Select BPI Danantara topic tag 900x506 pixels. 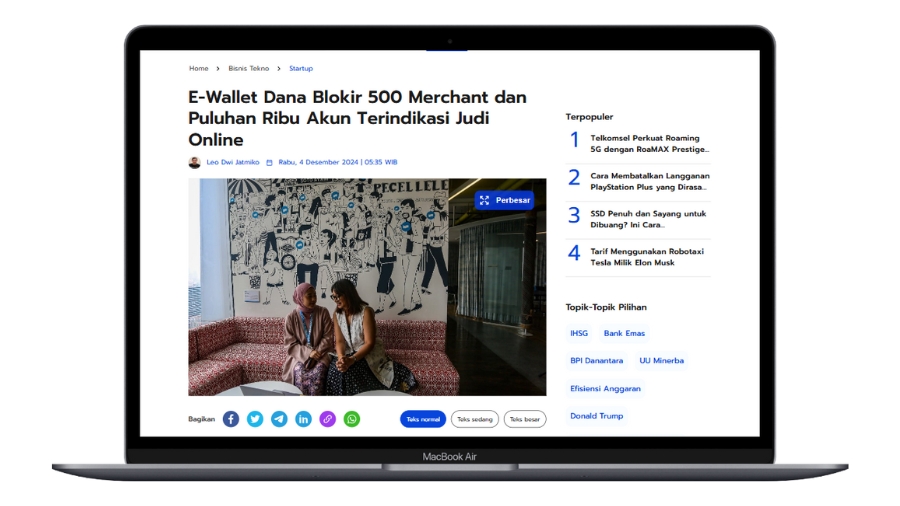click(x=596, y=361)
